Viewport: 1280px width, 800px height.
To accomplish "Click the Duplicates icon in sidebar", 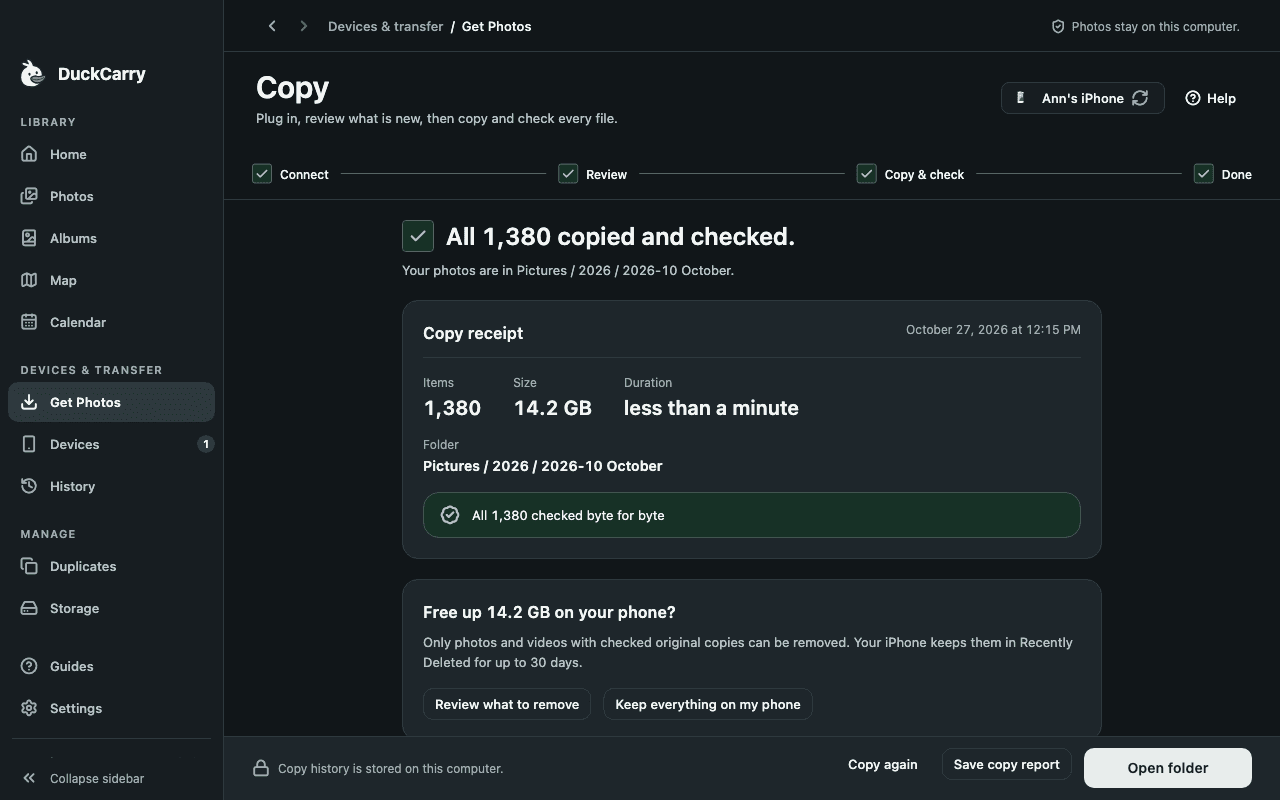I will [x=29, y=566].
